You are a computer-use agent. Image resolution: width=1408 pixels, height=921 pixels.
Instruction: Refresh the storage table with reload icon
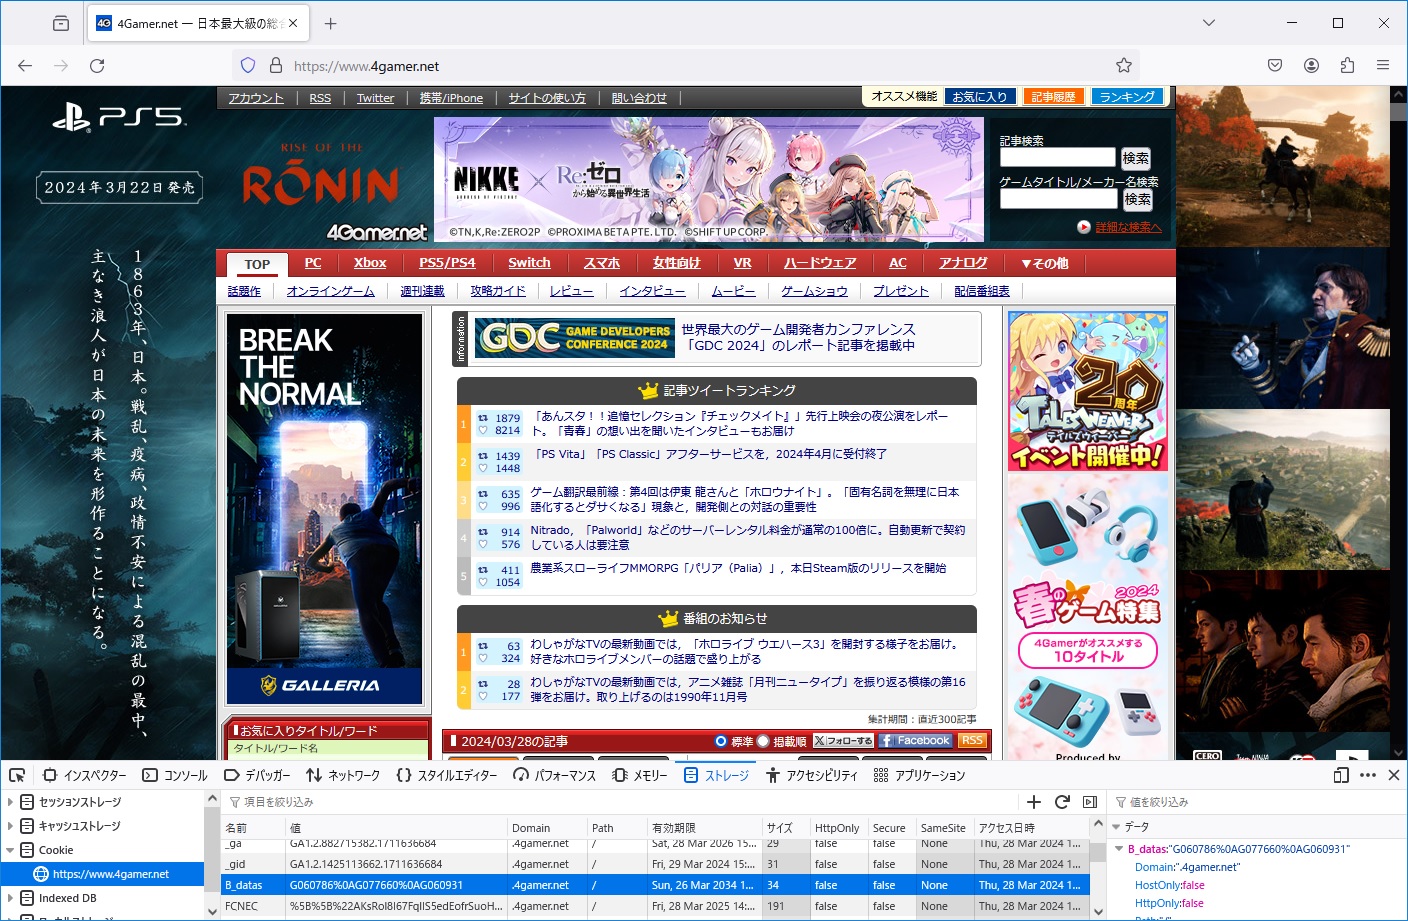(1062, 802)
